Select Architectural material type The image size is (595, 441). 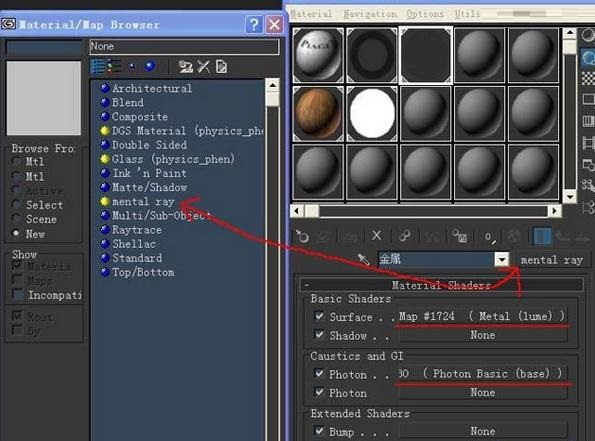[x=152, y=88]
